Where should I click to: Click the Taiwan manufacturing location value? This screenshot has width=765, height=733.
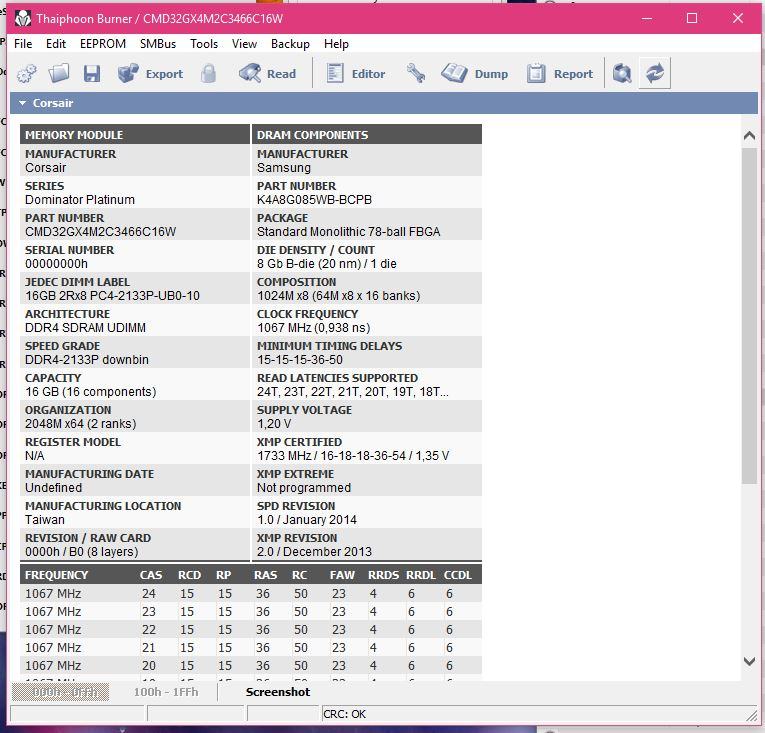(44, 520)
